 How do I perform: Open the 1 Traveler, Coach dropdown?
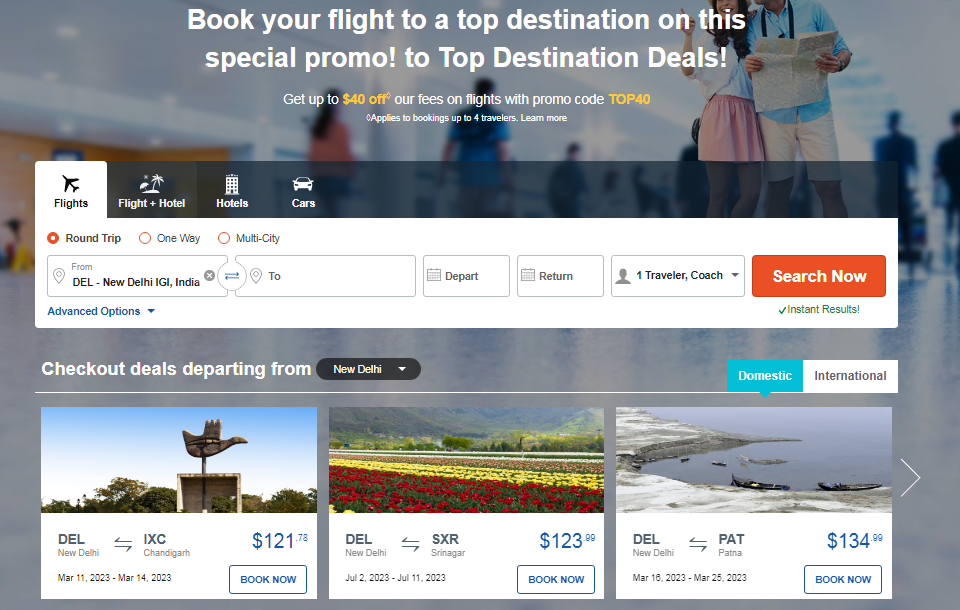coord(678,276)
